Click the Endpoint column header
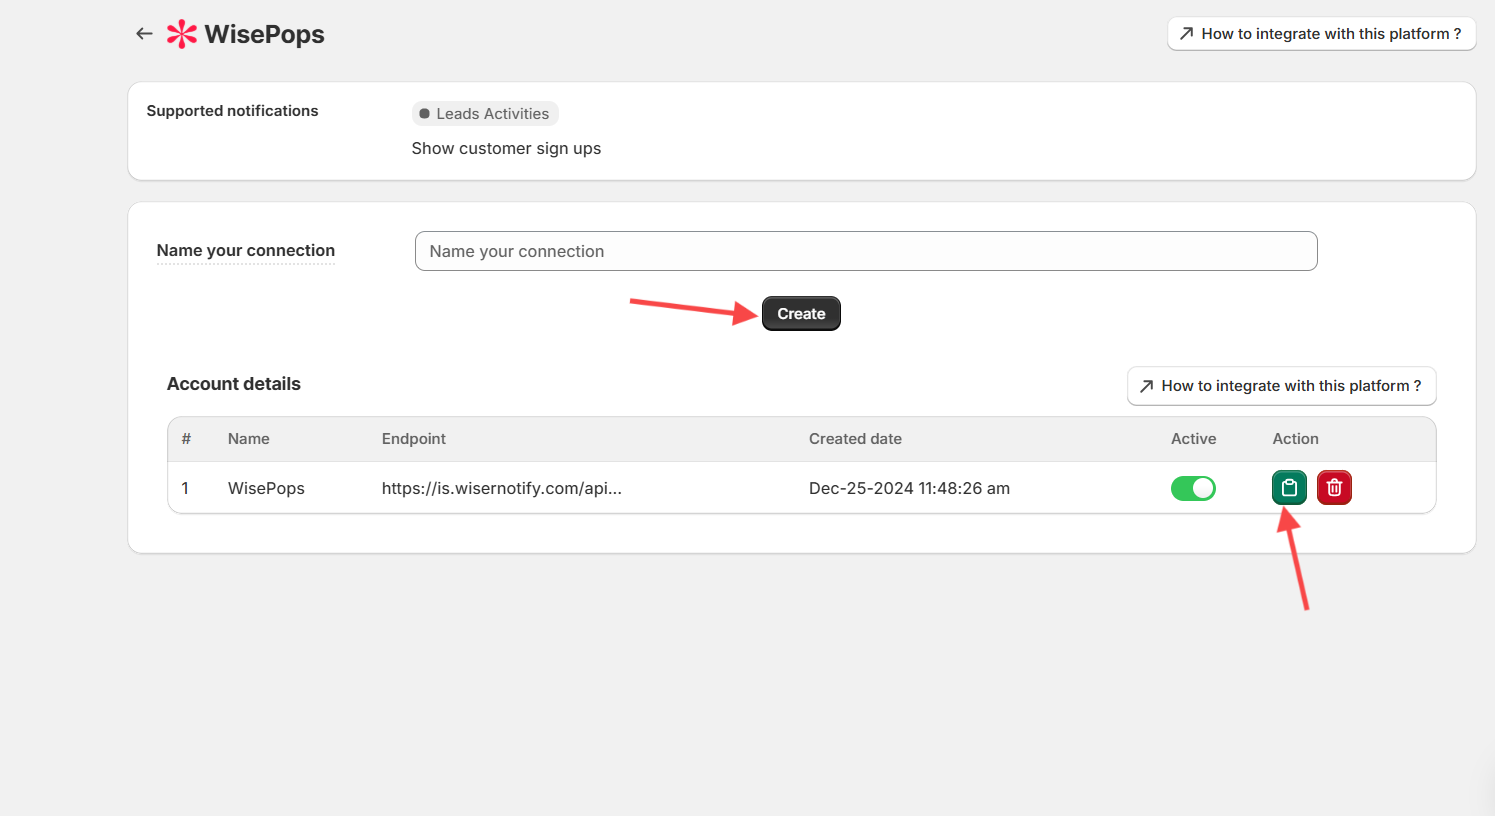The height and width of the screenshot is (816, 1495). tap(414, 439)
